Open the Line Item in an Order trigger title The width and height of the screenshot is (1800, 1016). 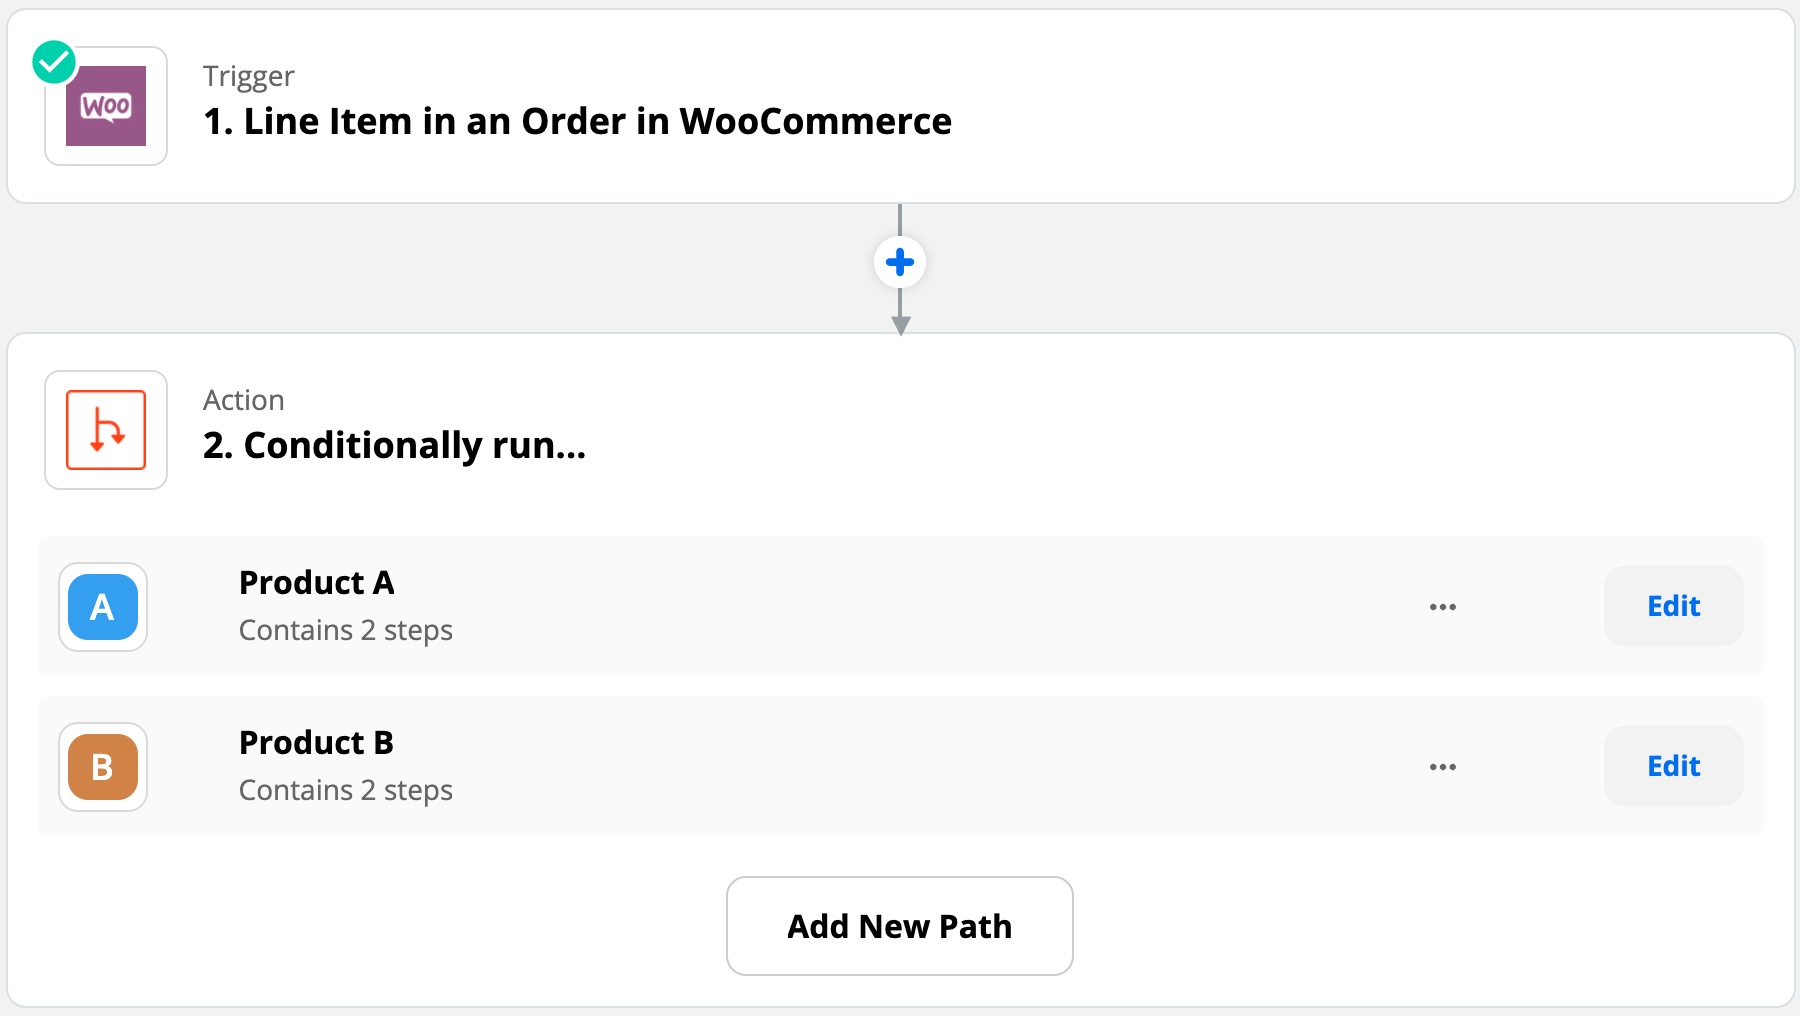(577, 122)
